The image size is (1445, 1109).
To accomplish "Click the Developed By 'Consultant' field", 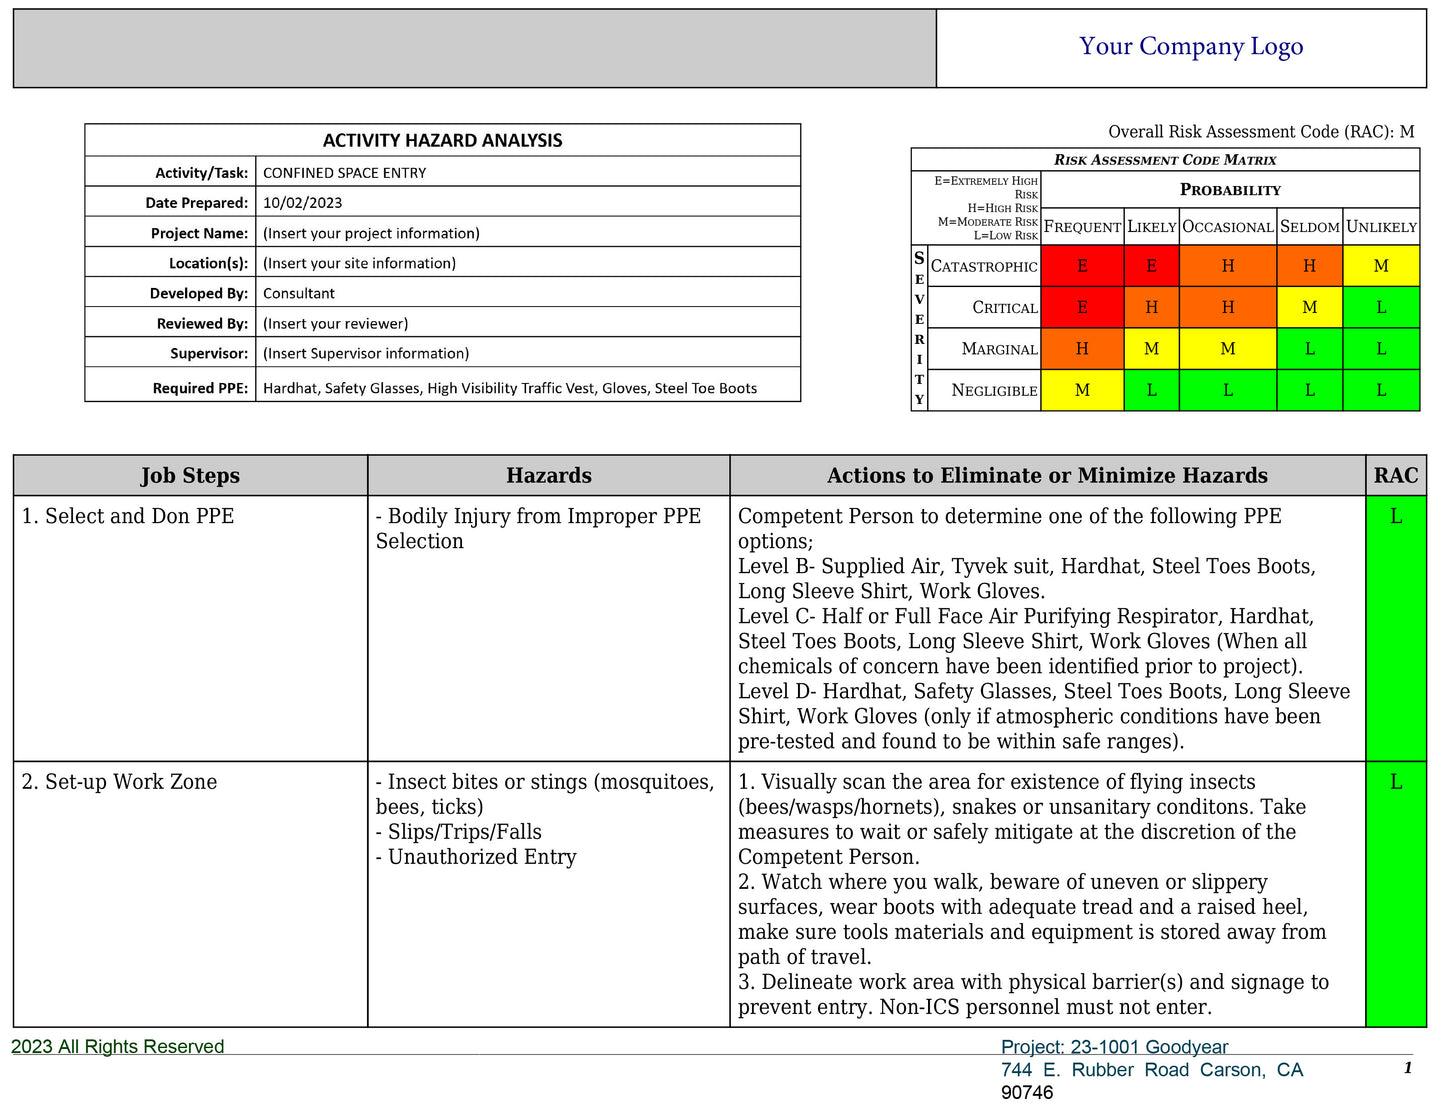I will point(299,293).
